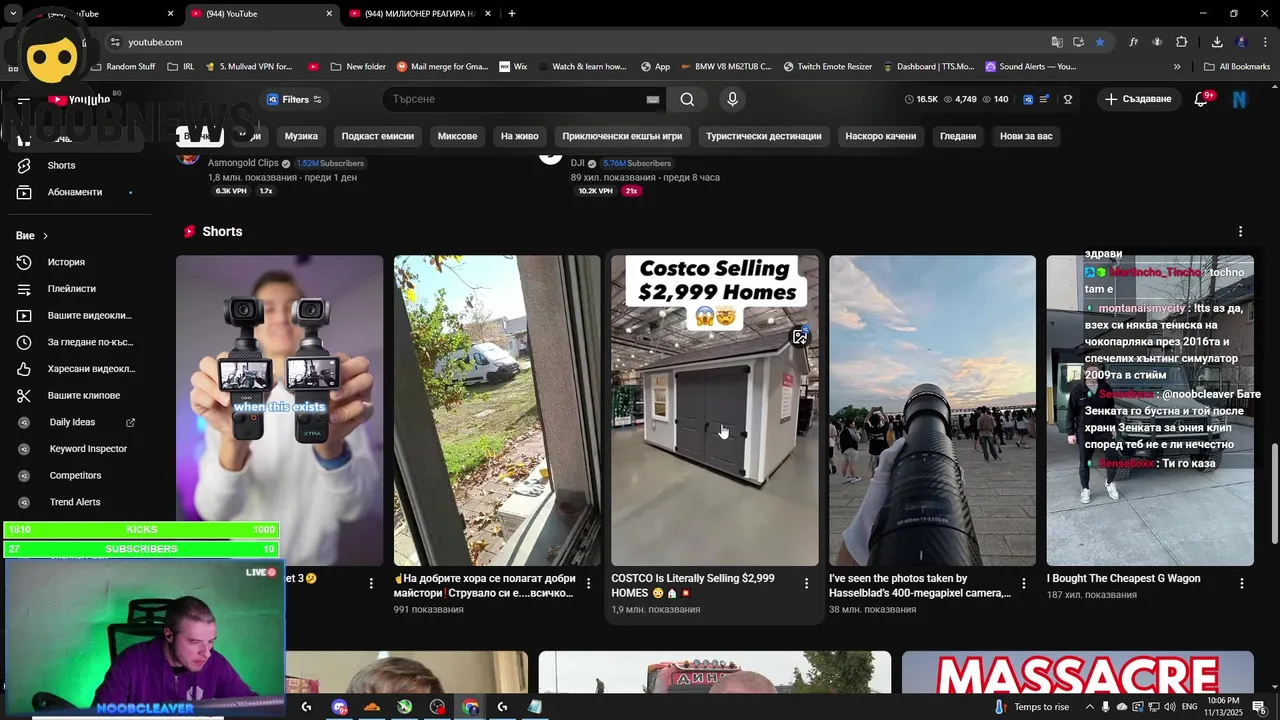Expand the bookmarks overflow chevron
Viewport: 1280px width, 720px height.
[1177, 67]
